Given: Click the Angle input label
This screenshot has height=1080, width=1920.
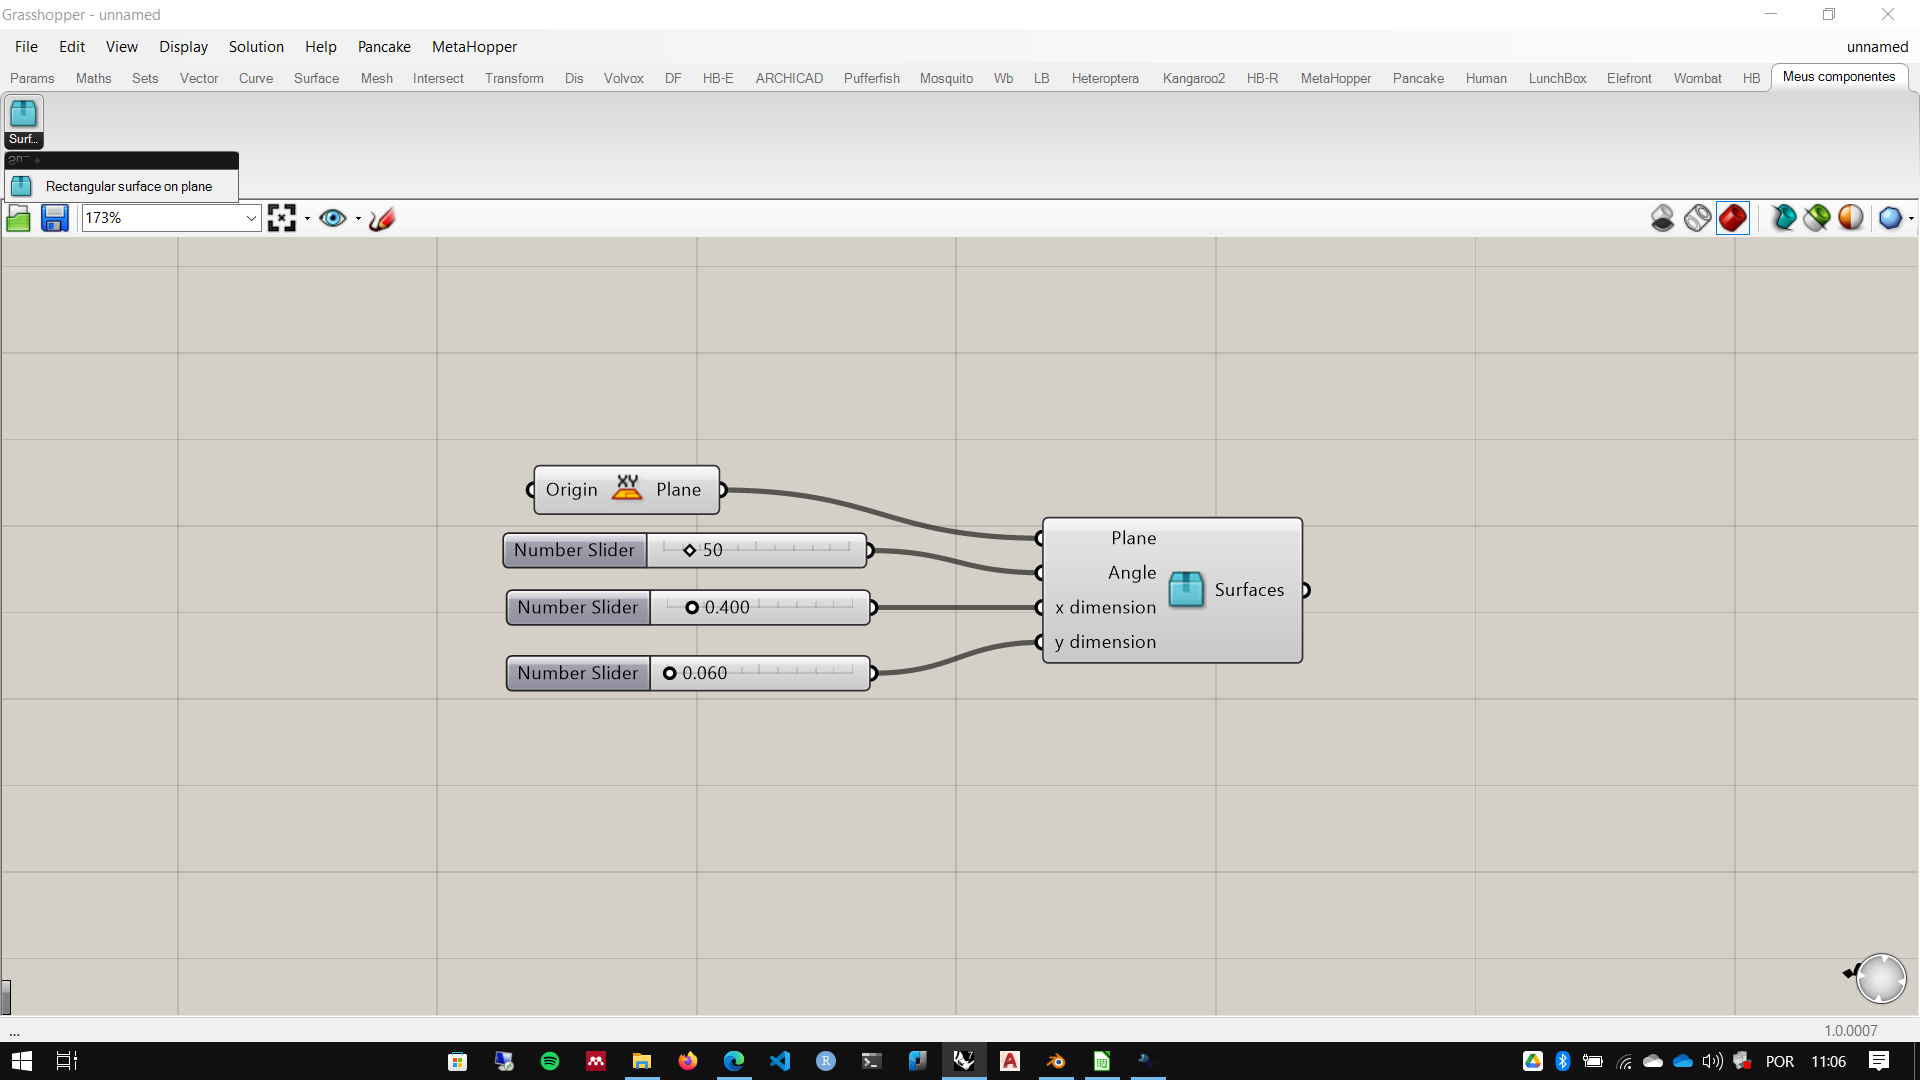Looking at the screenshot, I should (1131, 573).
